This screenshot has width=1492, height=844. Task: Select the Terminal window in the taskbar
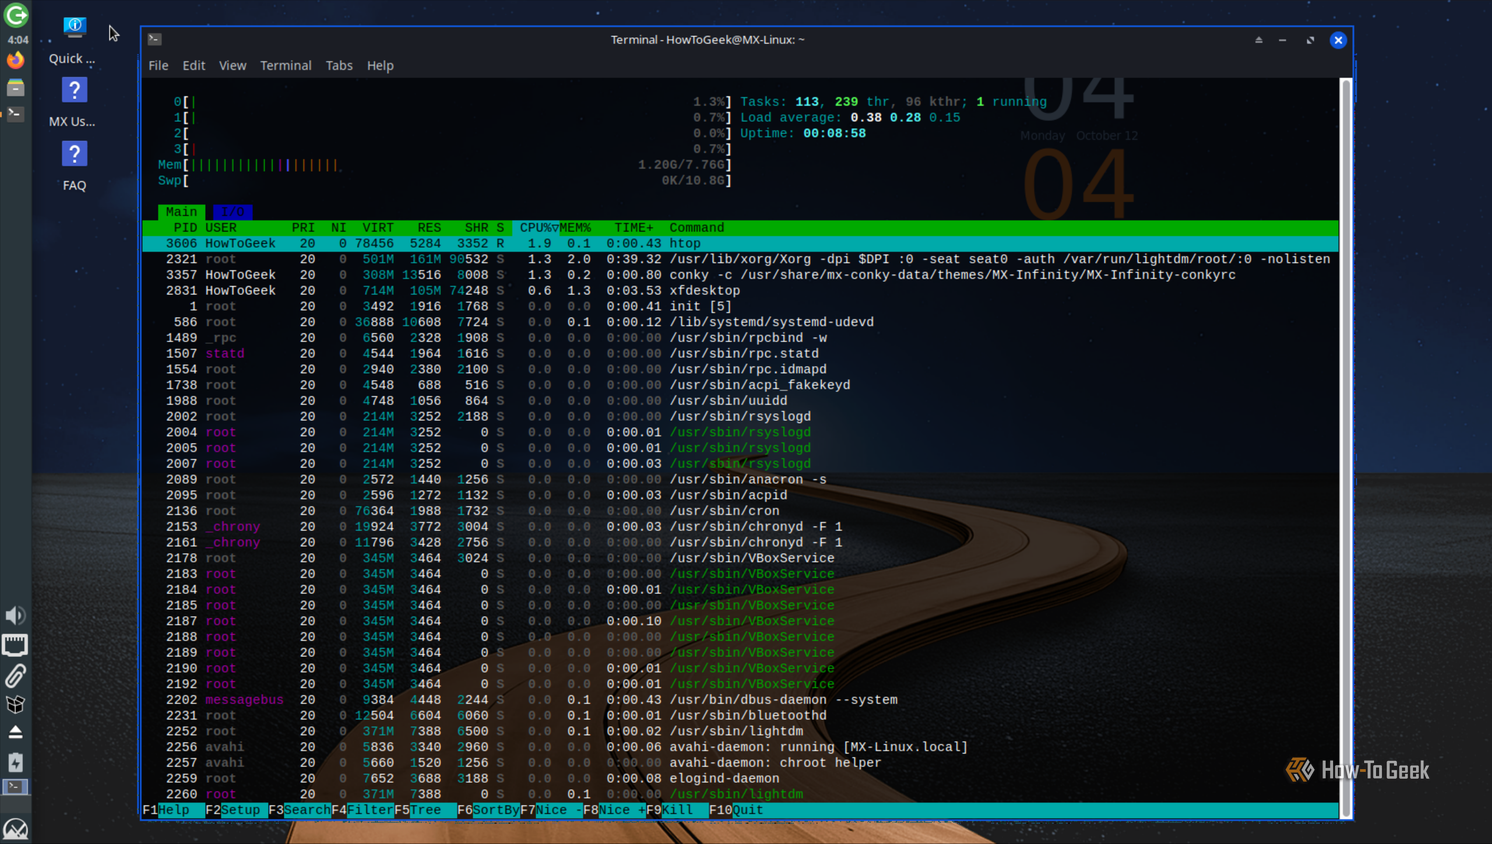[15, 787]
